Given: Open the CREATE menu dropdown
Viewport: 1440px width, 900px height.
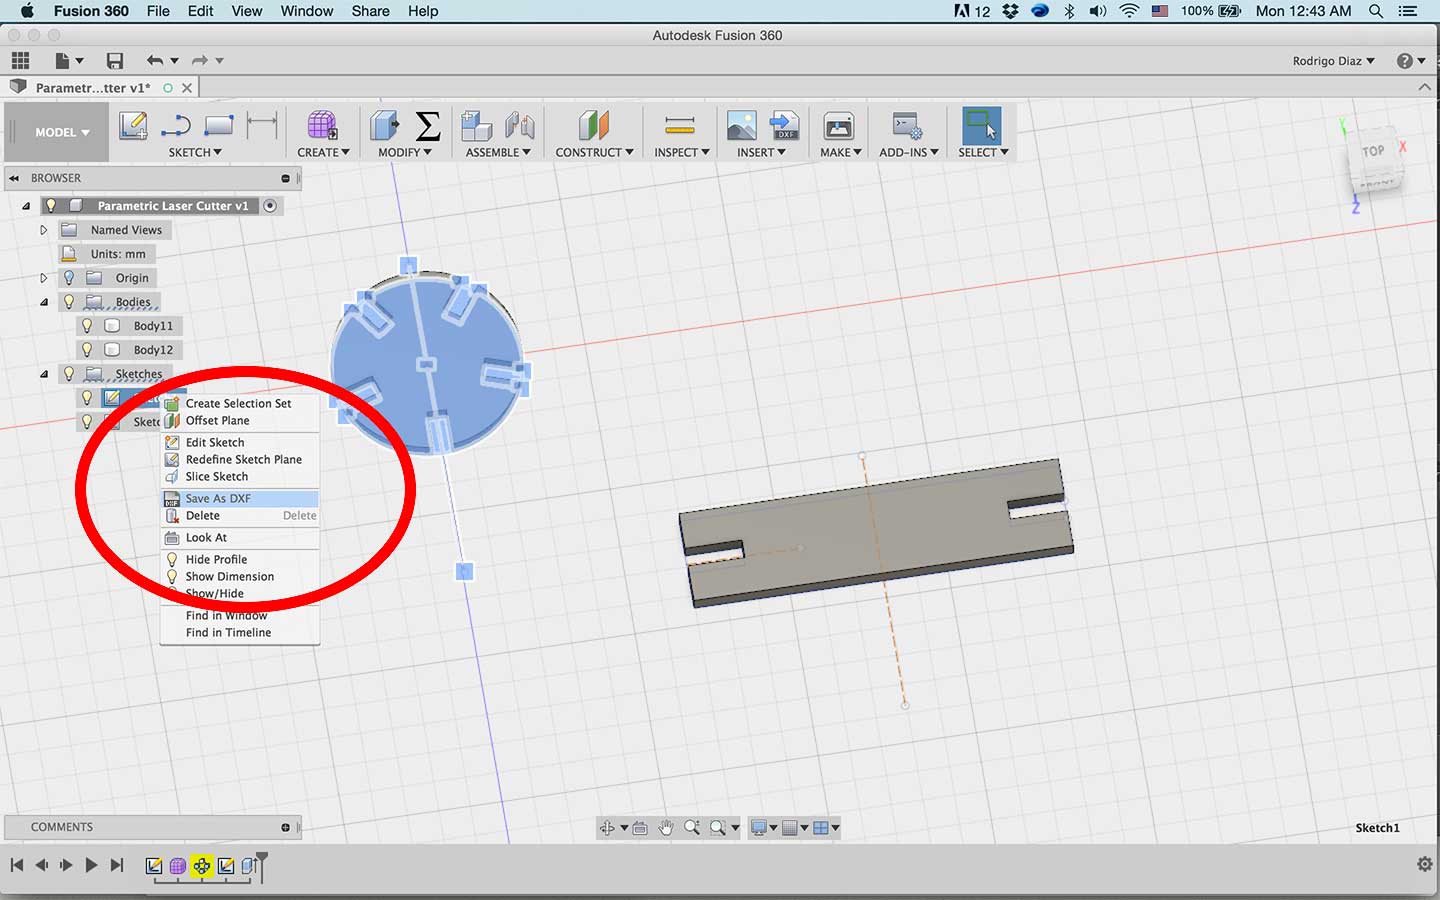Looking at the screenshot, I should (323, 152).
